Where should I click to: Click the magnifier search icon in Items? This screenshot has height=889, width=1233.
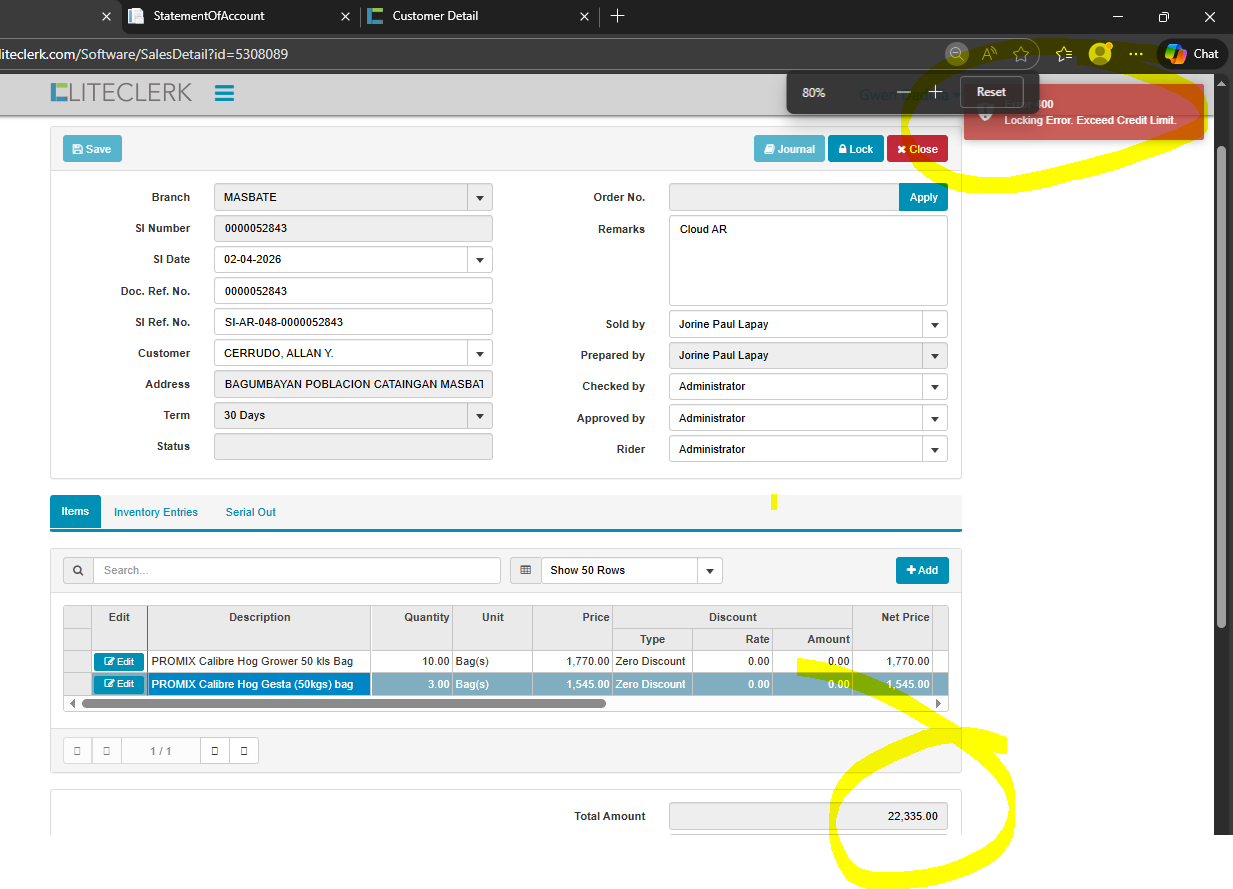click(x=78, y=570)
